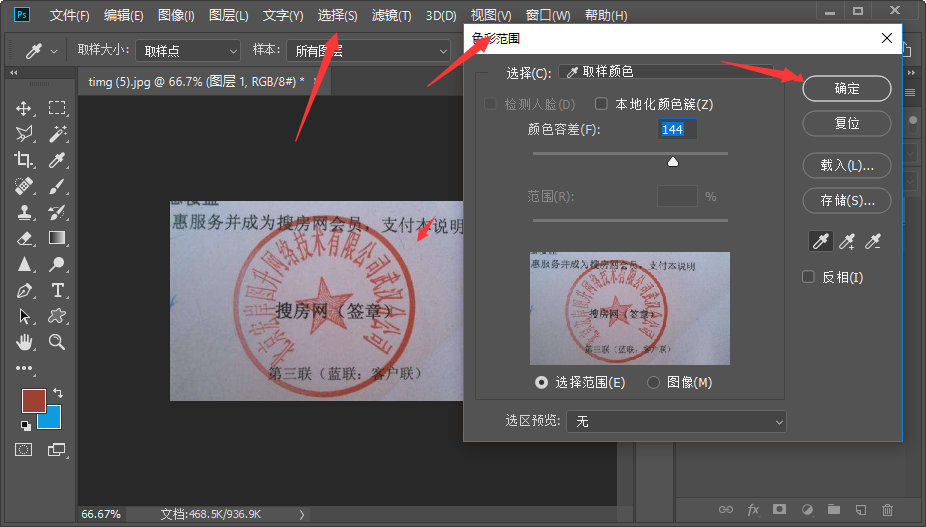Viewport: 926px width, 527px height.
Task: Confirm with the 确定 button
Action: click(847, 89)
